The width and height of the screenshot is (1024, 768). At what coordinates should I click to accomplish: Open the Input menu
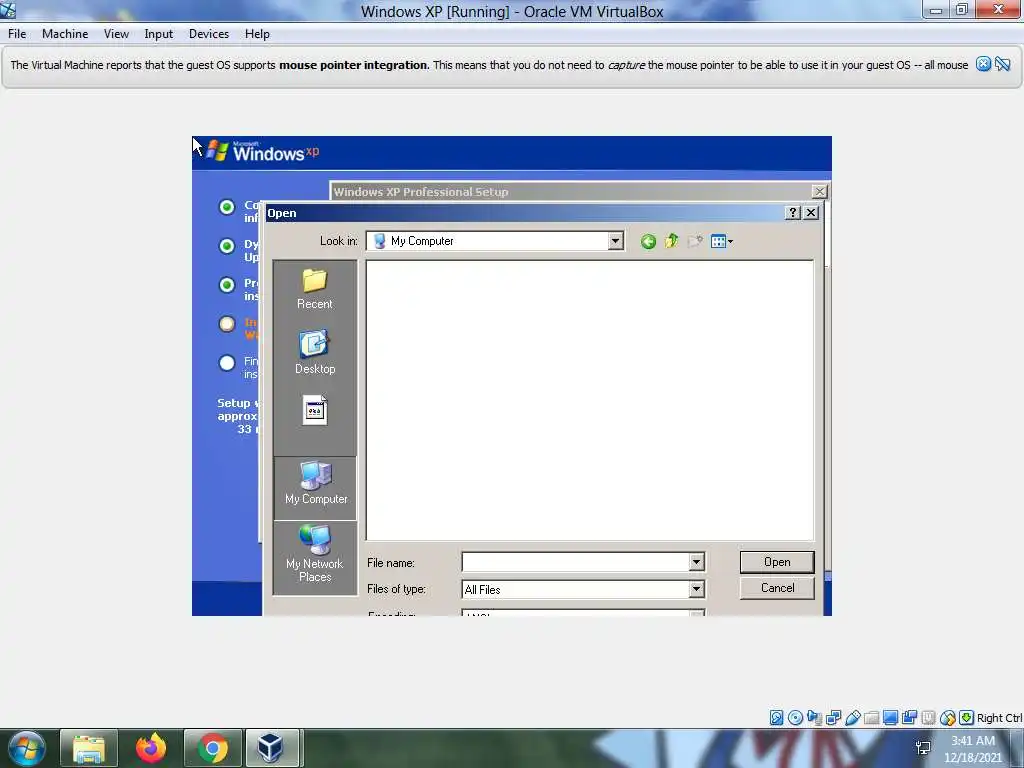[x=159, y=34]
